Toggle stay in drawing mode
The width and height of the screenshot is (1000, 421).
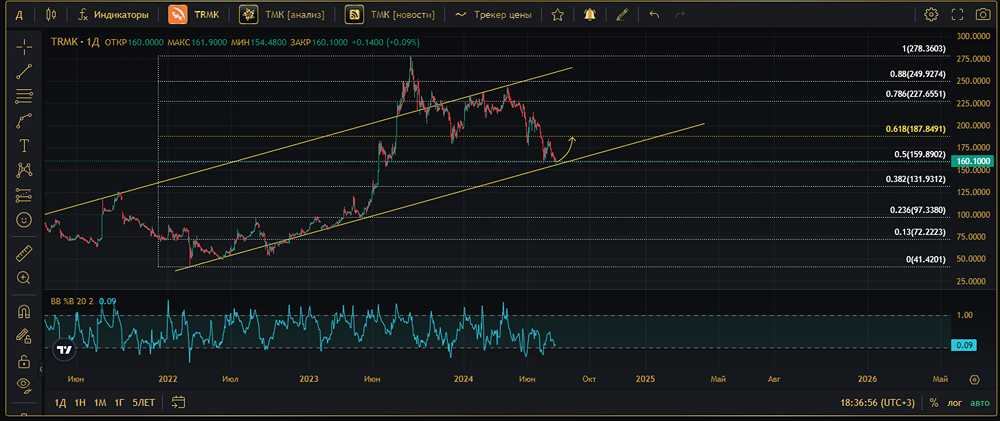(x=24, y=336)
